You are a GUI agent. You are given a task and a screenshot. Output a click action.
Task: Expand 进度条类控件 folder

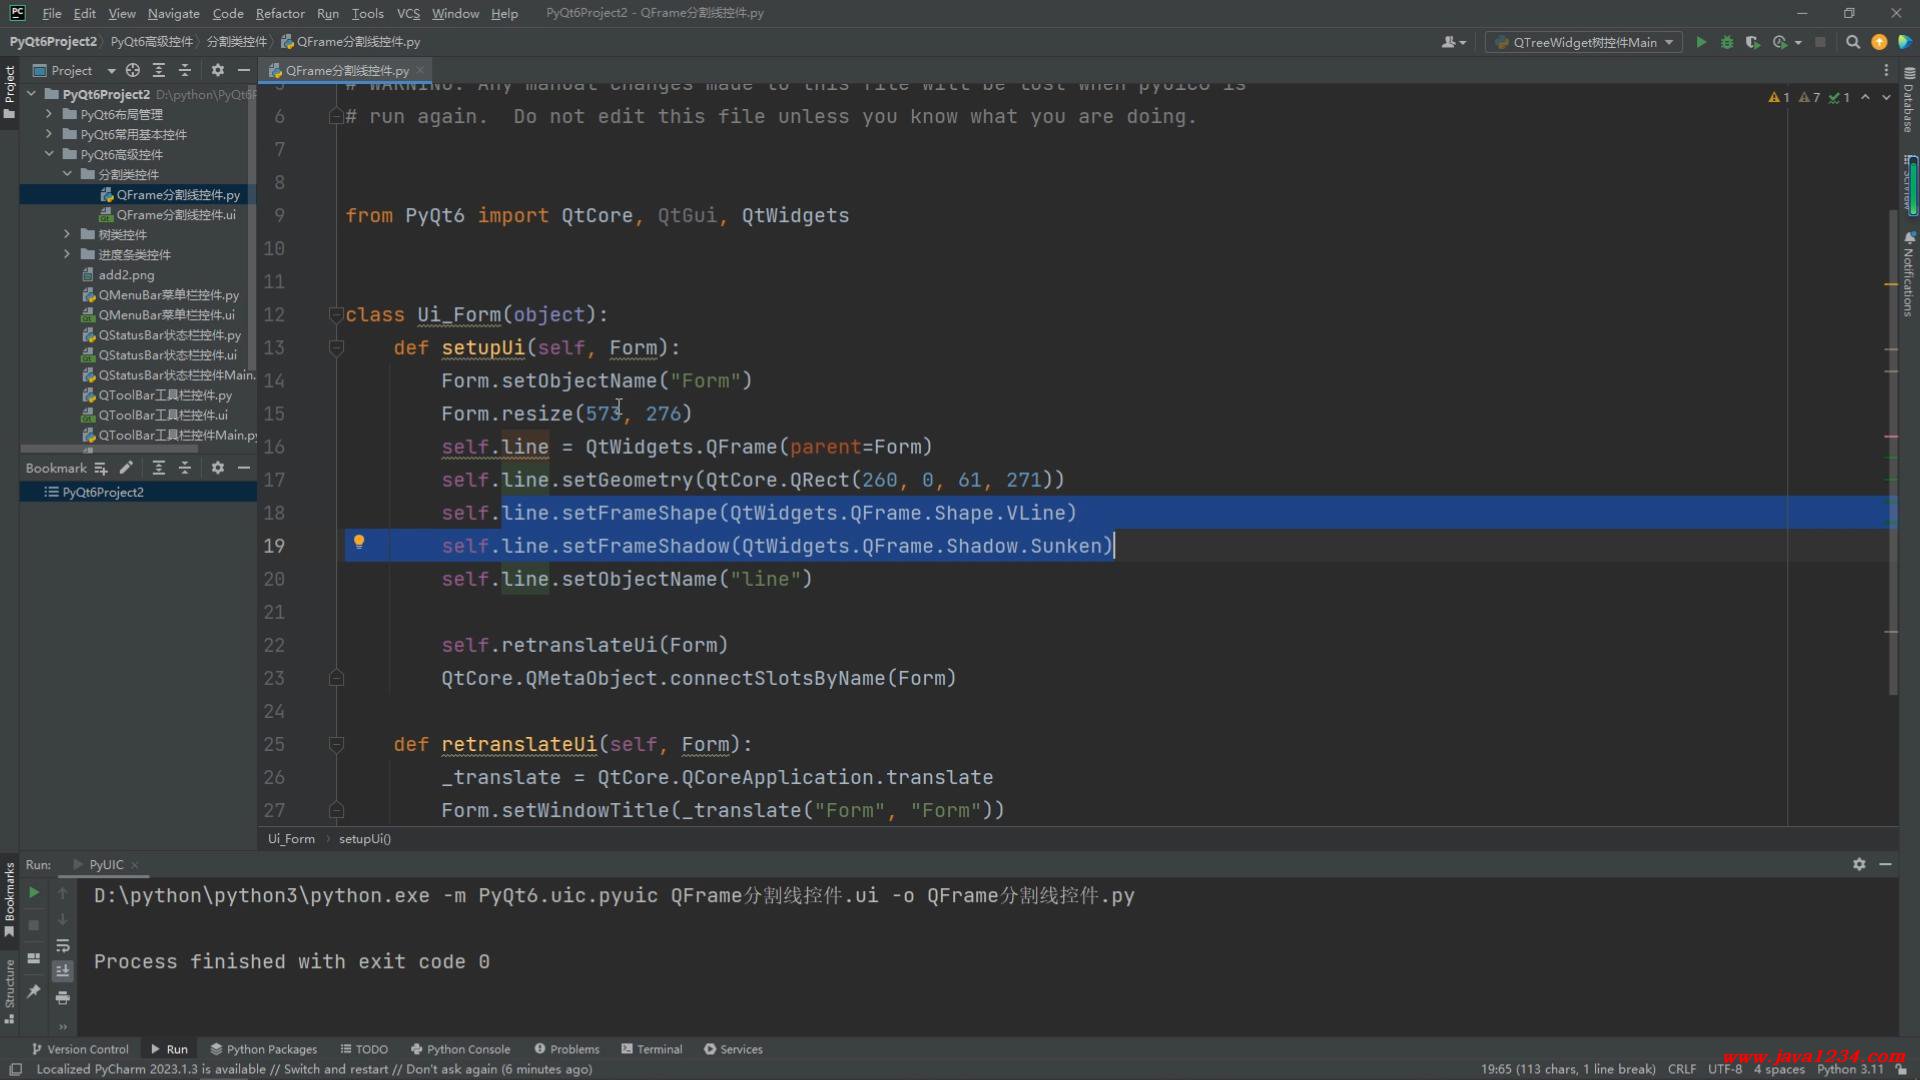click(x=67, y=254)
